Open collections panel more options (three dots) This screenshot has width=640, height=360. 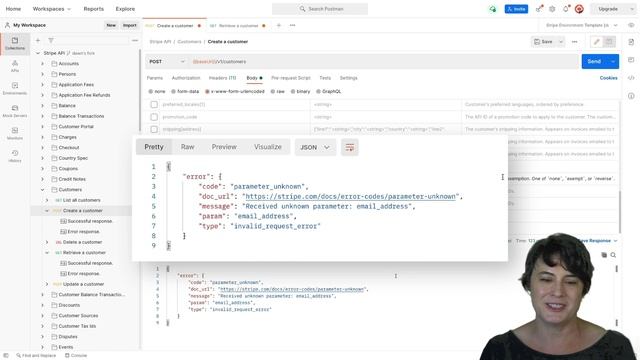135,40
